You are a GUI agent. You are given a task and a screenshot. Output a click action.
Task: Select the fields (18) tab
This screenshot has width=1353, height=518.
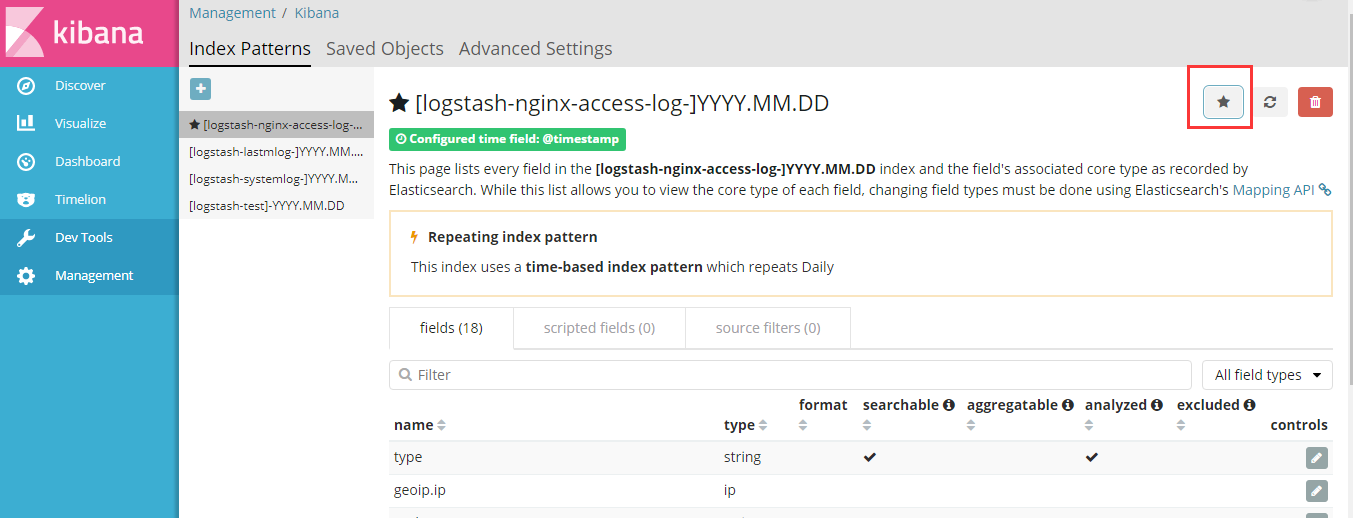pos(451,328)
